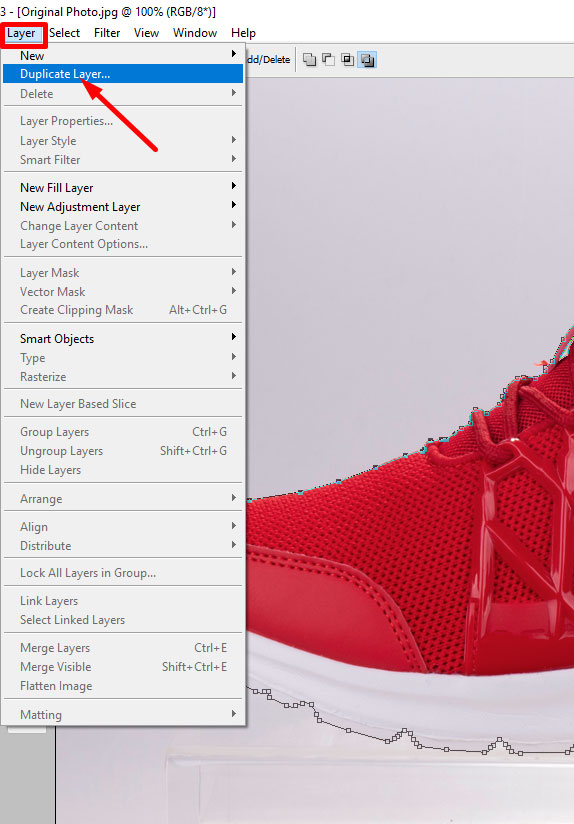The width and height of the screenshot is (574, 824).
Task: Expand the Vector Mask submenu
Action: (x=123, y=292)
